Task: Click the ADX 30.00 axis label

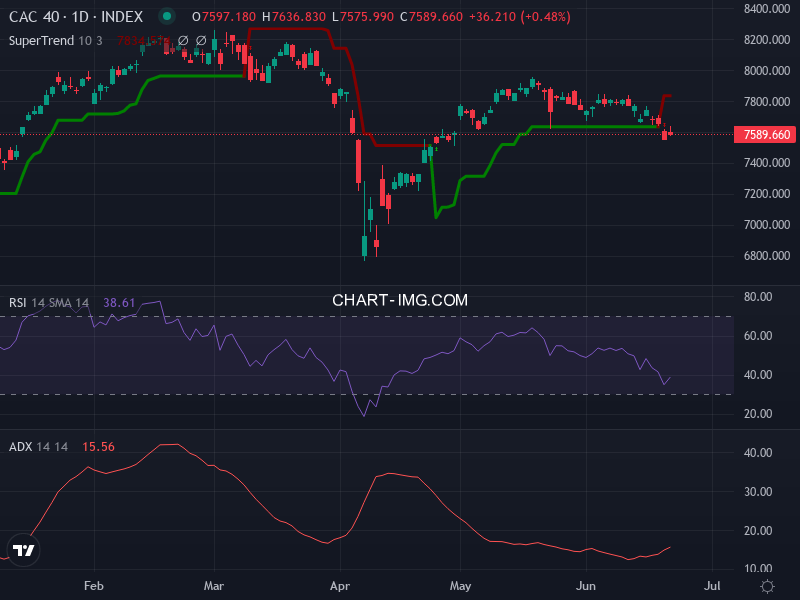Action: [x=758, y=492]
